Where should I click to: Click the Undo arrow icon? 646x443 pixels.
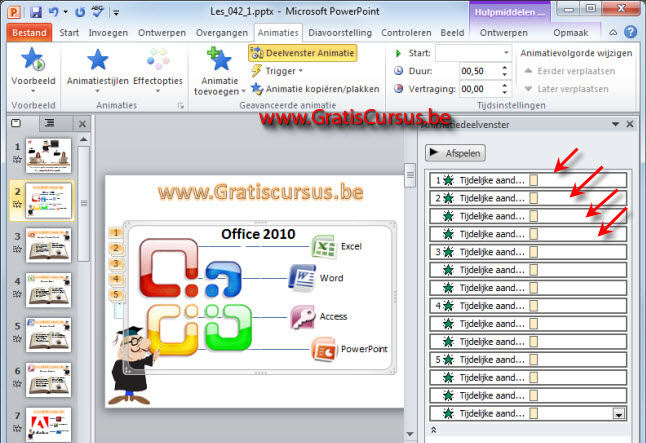coord(54,12)
